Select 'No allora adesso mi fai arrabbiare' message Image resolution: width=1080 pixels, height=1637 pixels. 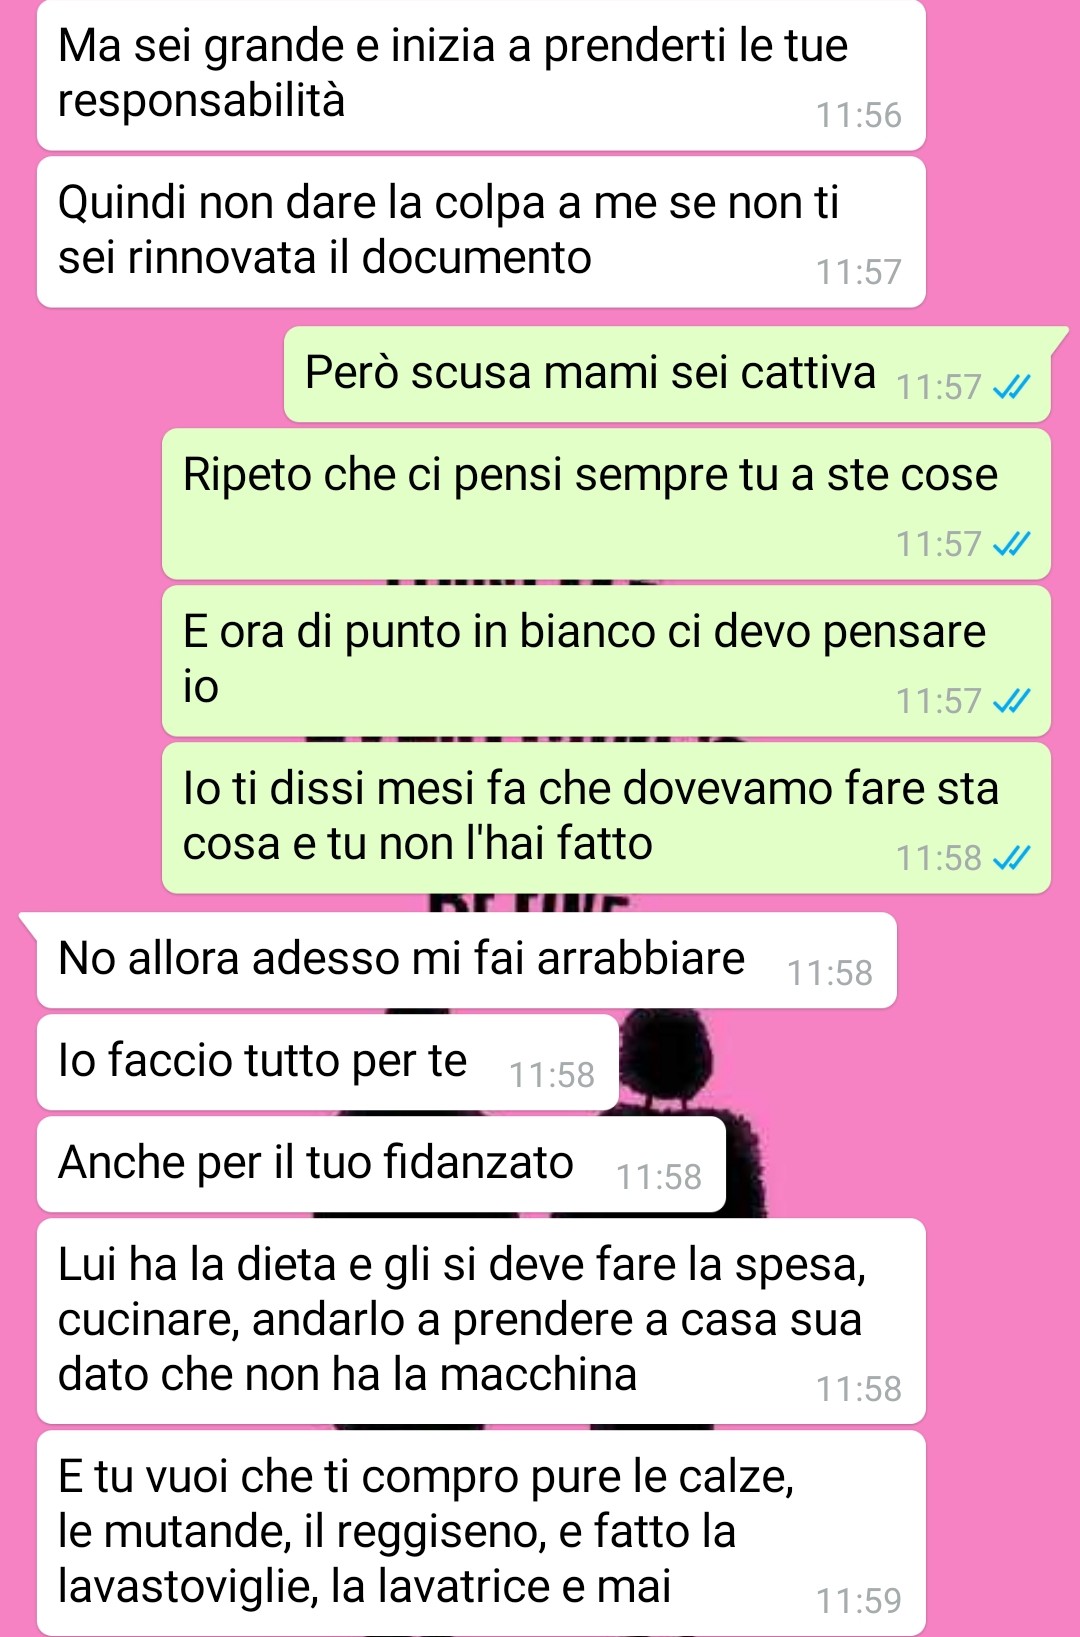(x=466, y=960)
